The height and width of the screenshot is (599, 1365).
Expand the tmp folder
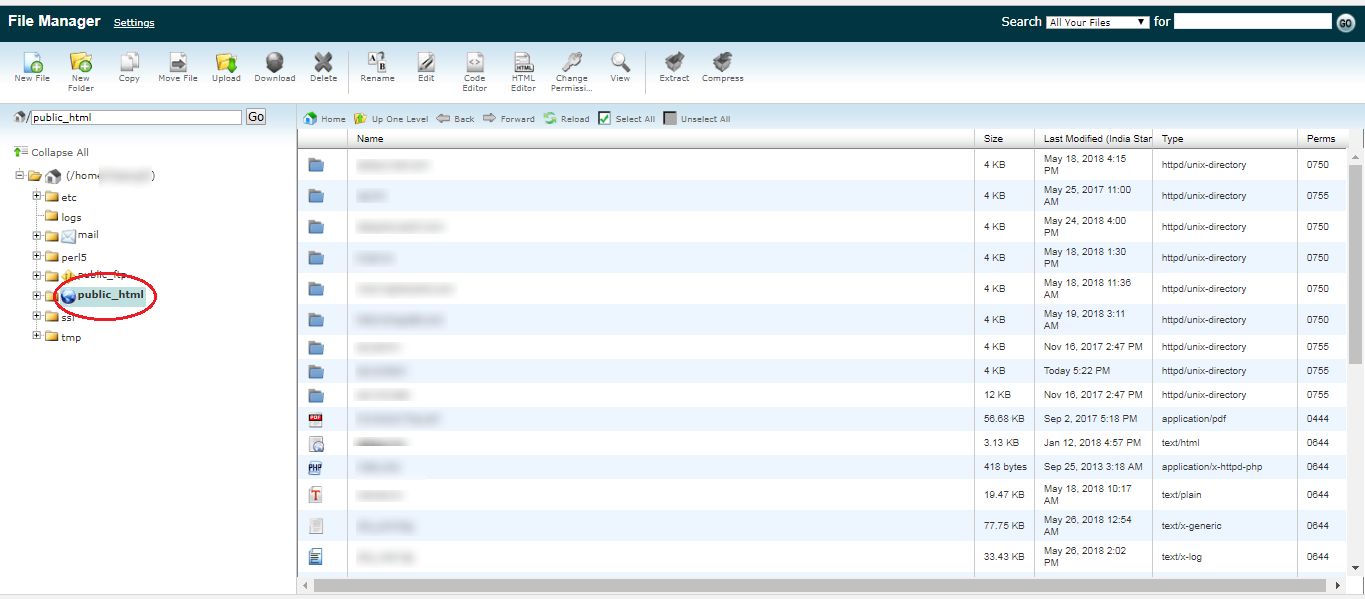click(x=37, y=336)
